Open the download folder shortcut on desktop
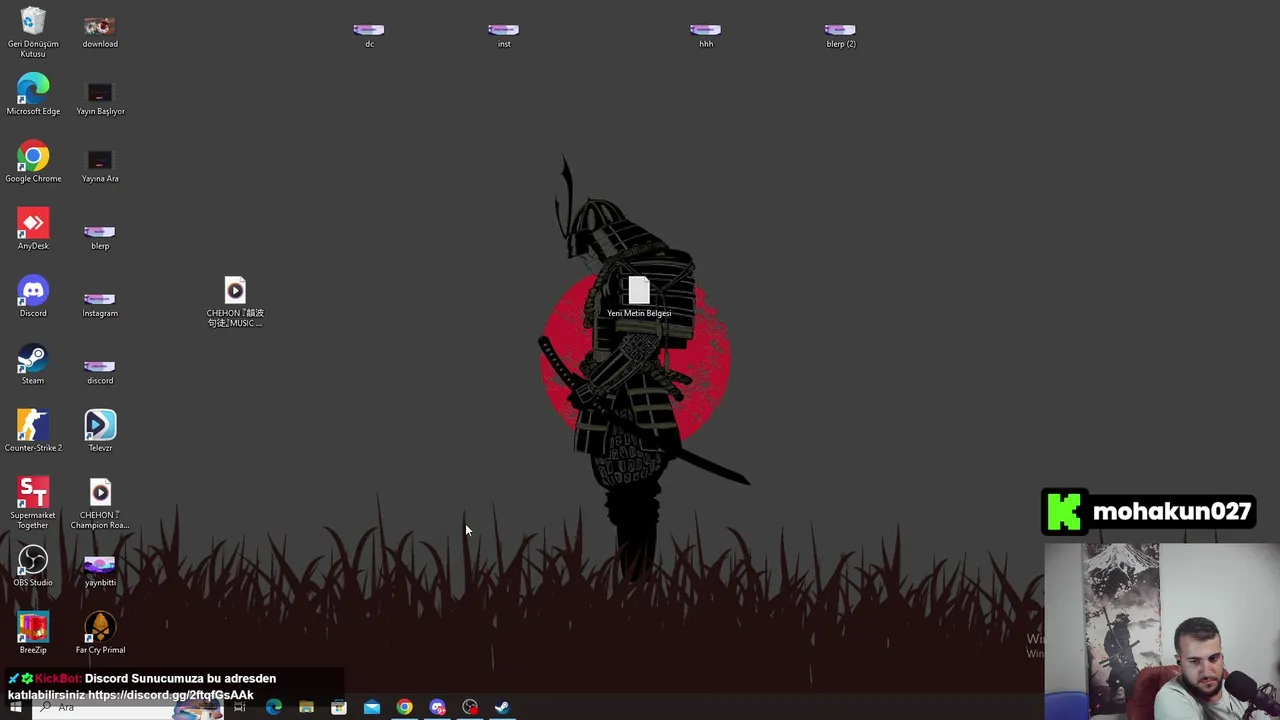Screen dimensions: 1280x720 click(100, 32)
